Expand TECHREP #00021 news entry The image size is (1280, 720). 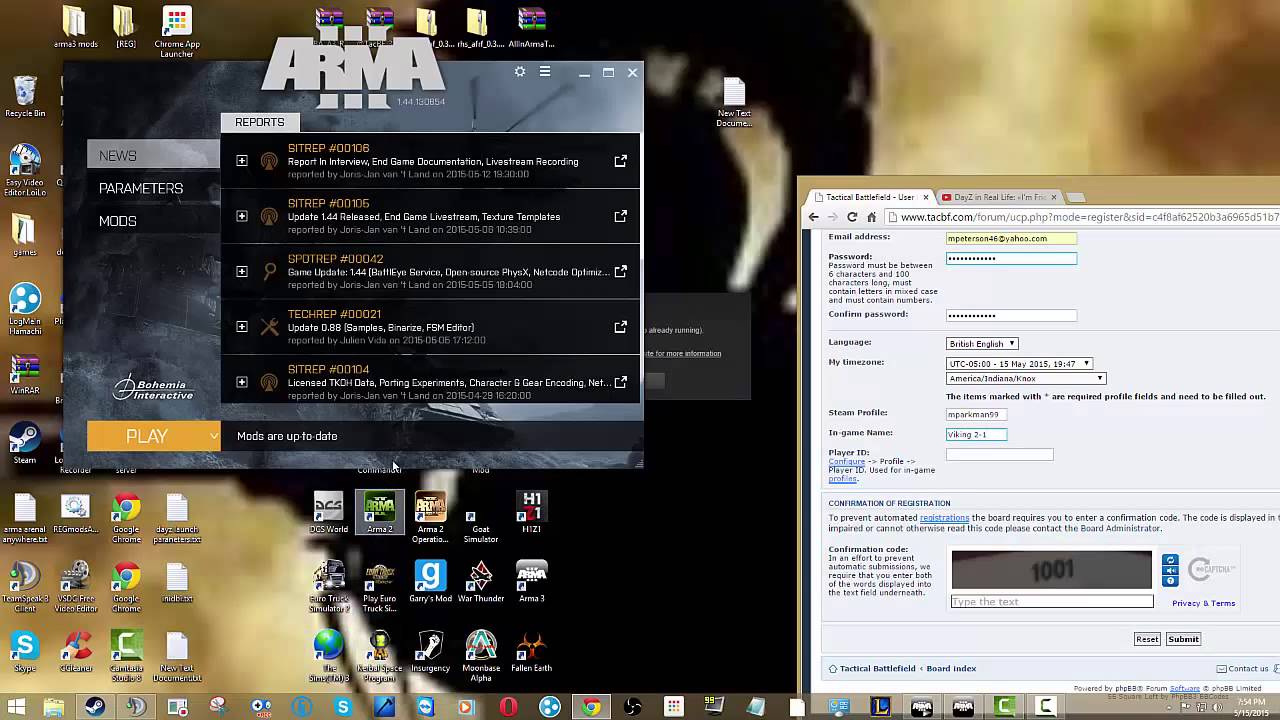[x=242, y=327]
